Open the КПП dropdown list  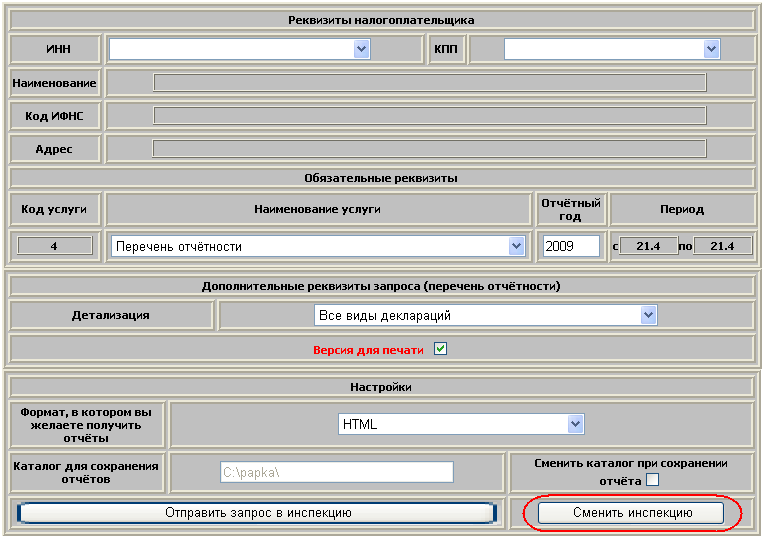[x=711, y=49]
